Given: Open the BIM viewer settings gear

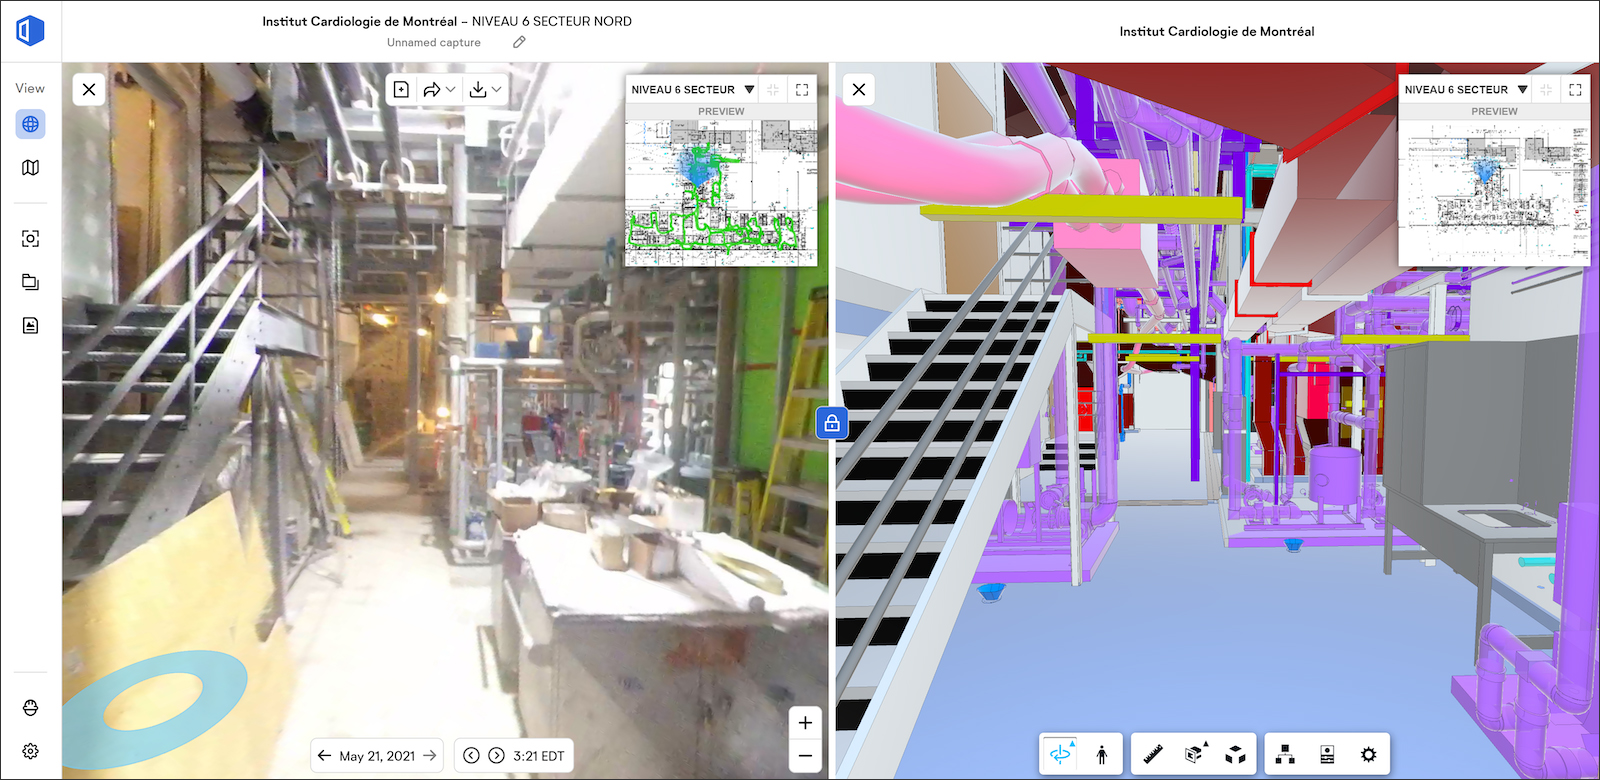Looking at the screenshot, I should 1369,754.
